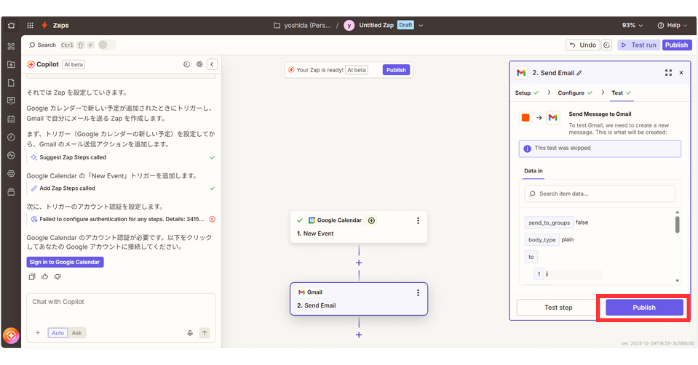Click the trigger status badge on Google Calendar step

pyautogui.click(x=371, y=220)
